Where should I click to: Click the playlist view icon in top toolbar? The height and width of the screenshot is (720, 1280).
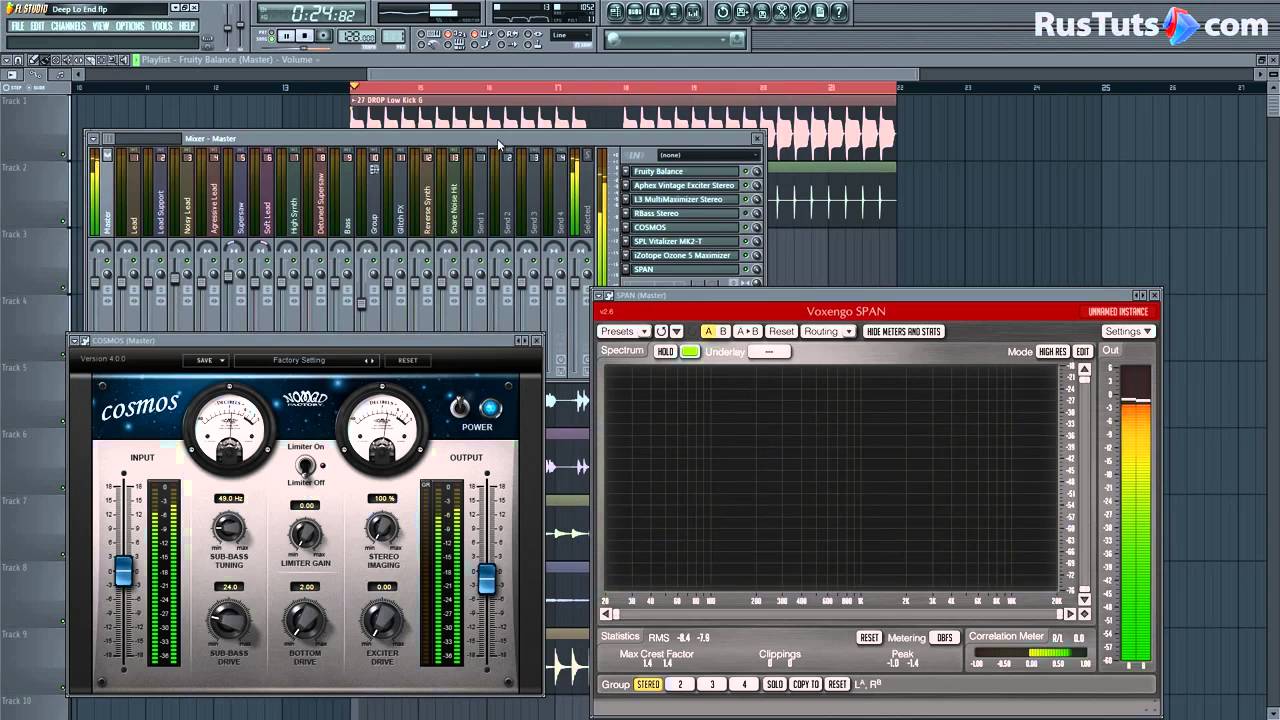tap(616, 12)
